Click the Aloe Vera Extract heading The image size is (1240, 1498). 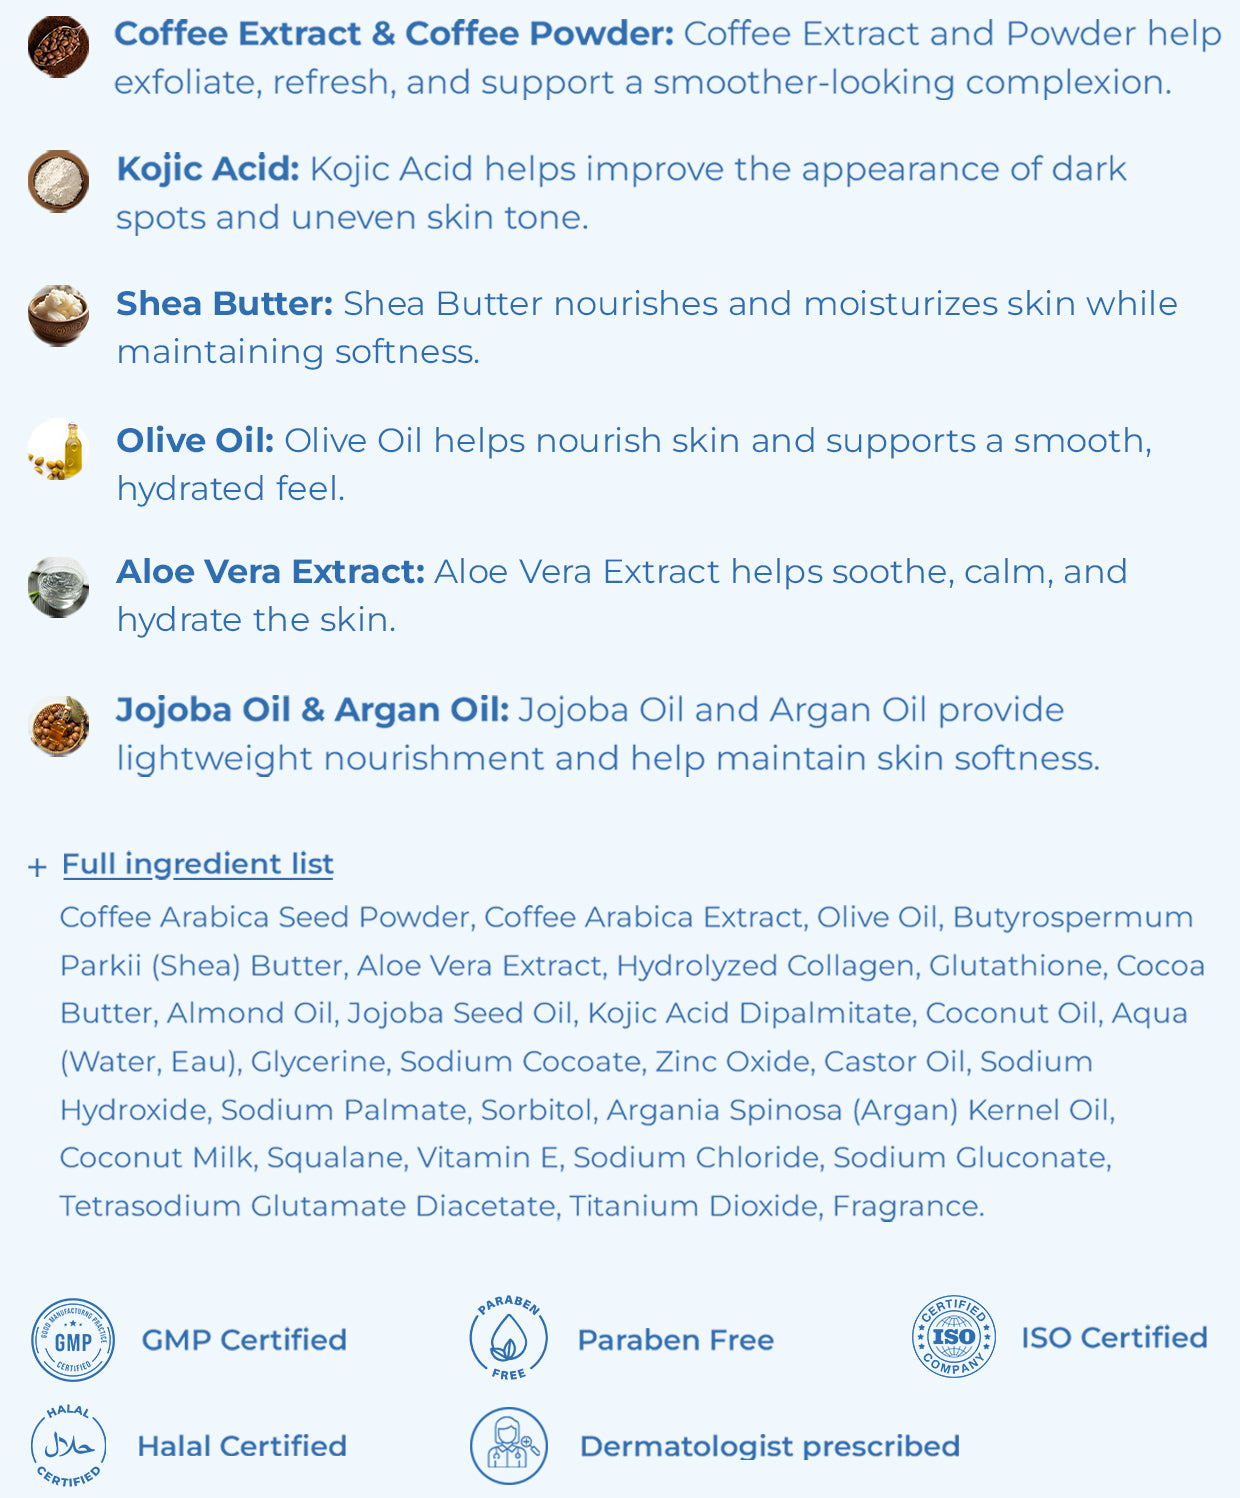click(271, 572)
